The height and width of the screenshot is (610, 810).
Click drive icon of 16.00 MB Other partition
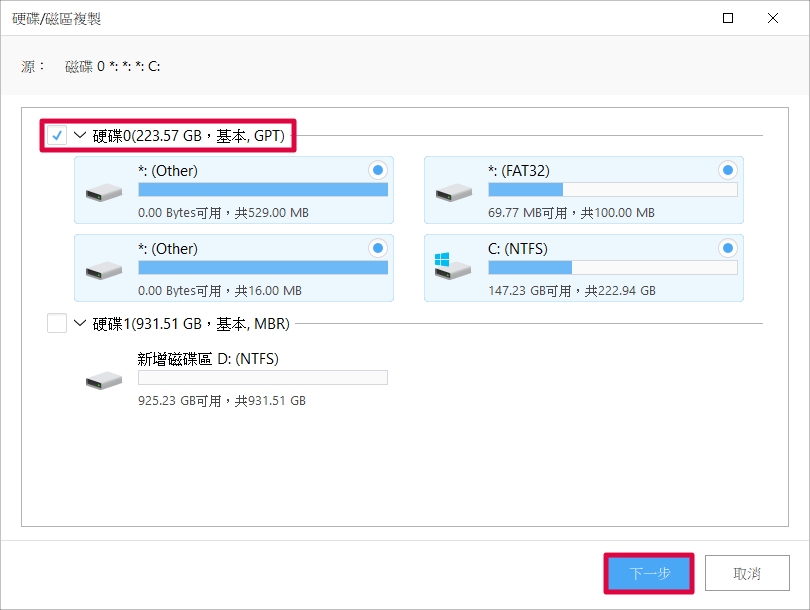point(104,271)
